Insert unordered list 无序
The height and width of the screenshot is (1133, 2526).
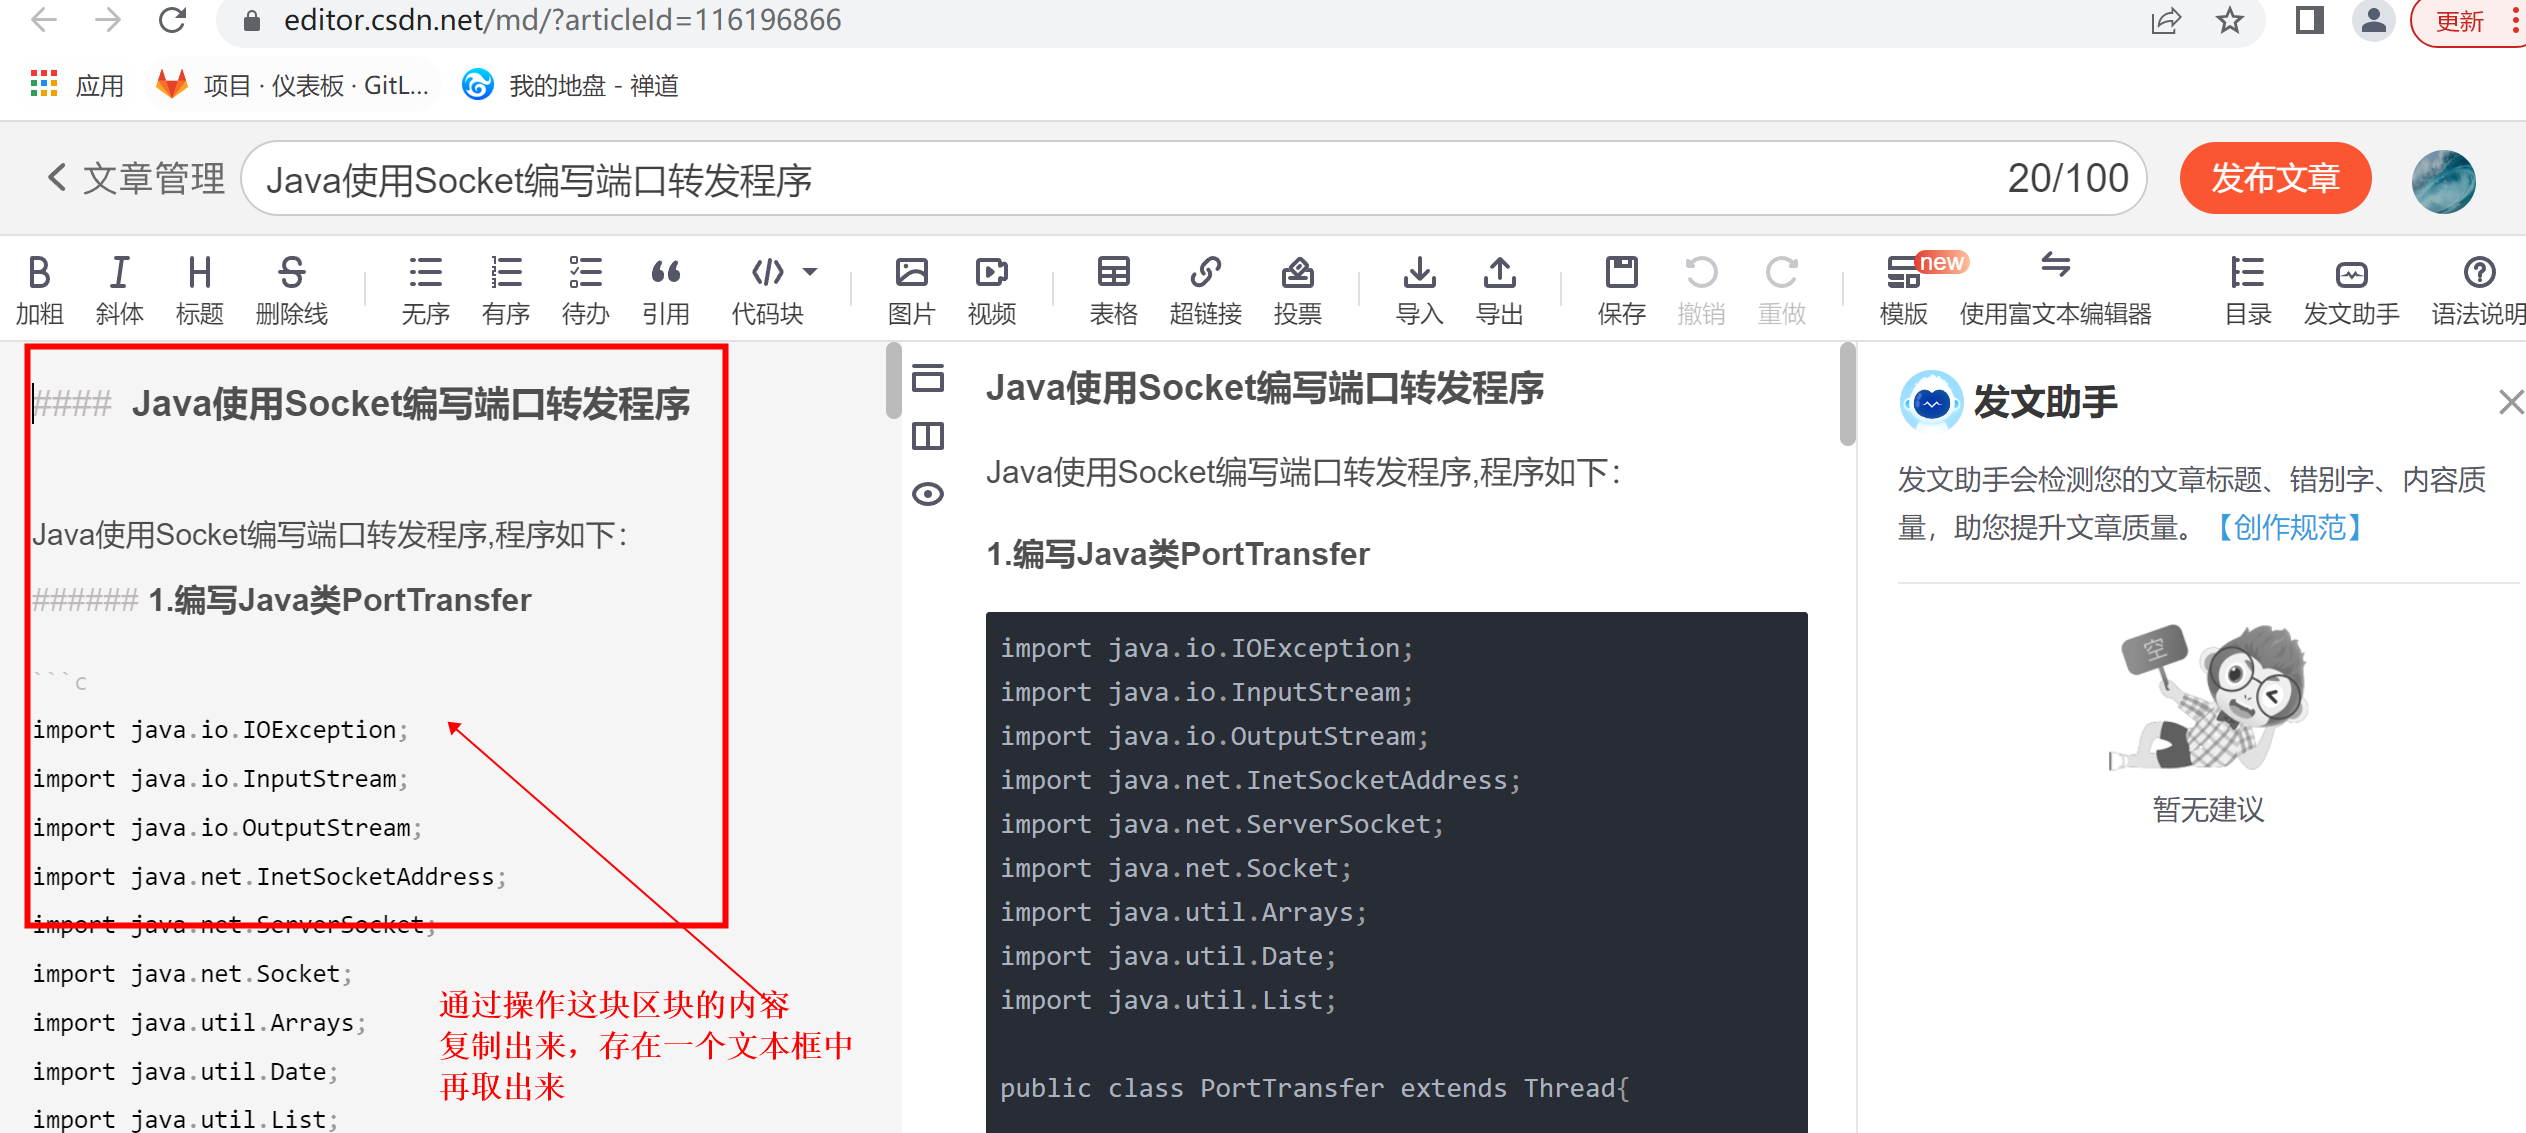(x=425, y=290)
